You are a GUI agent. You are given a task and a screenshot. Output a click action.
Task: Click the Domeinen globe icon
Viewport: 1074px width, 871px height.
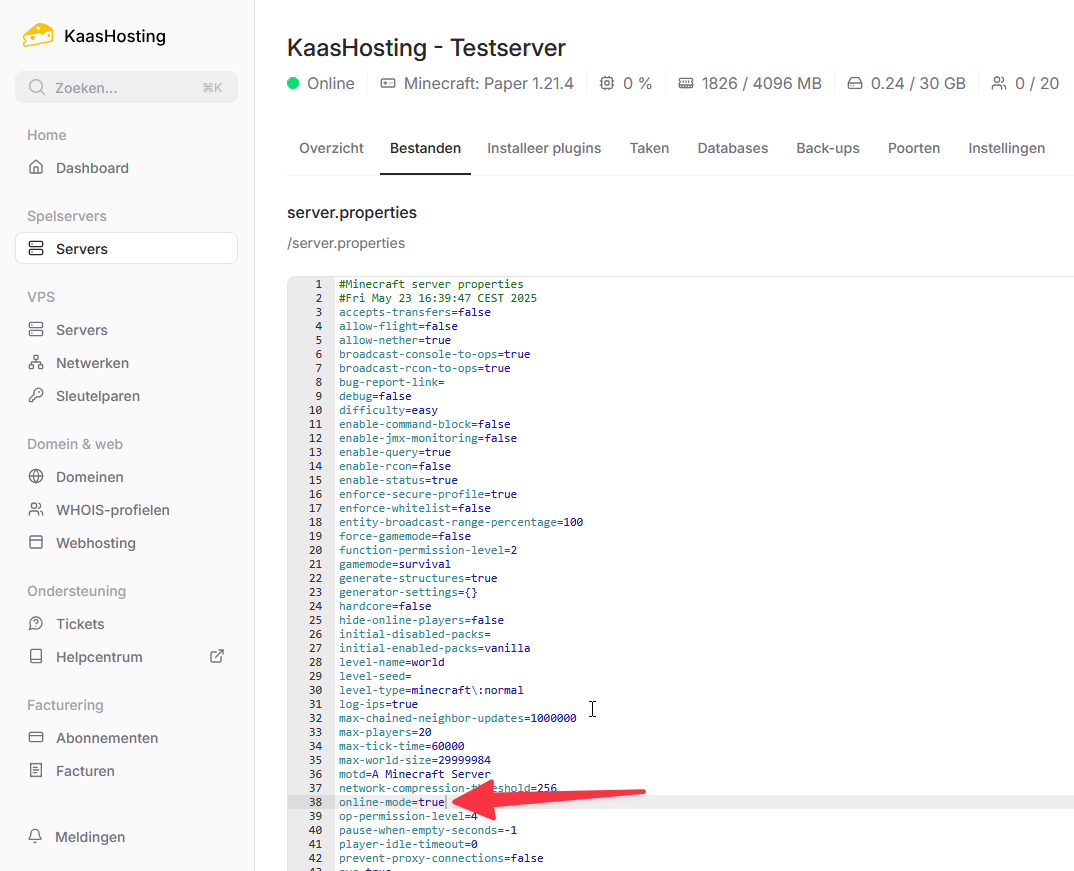pyautogui.click(x=37, y=477)
